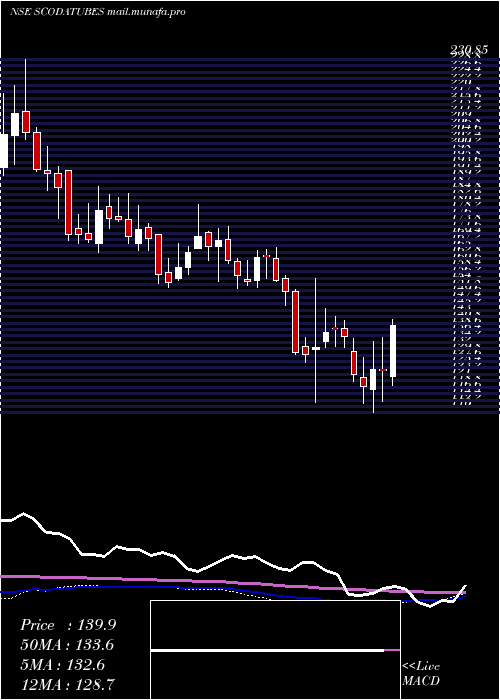Select the 'Price : 139.9' readout

[68, 625]
